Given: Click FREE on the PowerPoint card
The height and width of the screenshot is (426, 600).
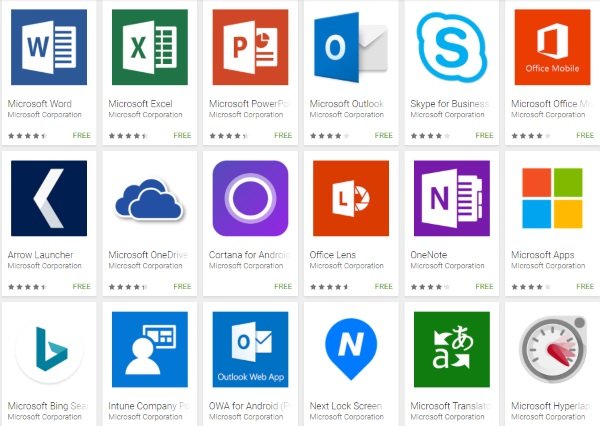Looking at the screenshot, I should point(283,135).
